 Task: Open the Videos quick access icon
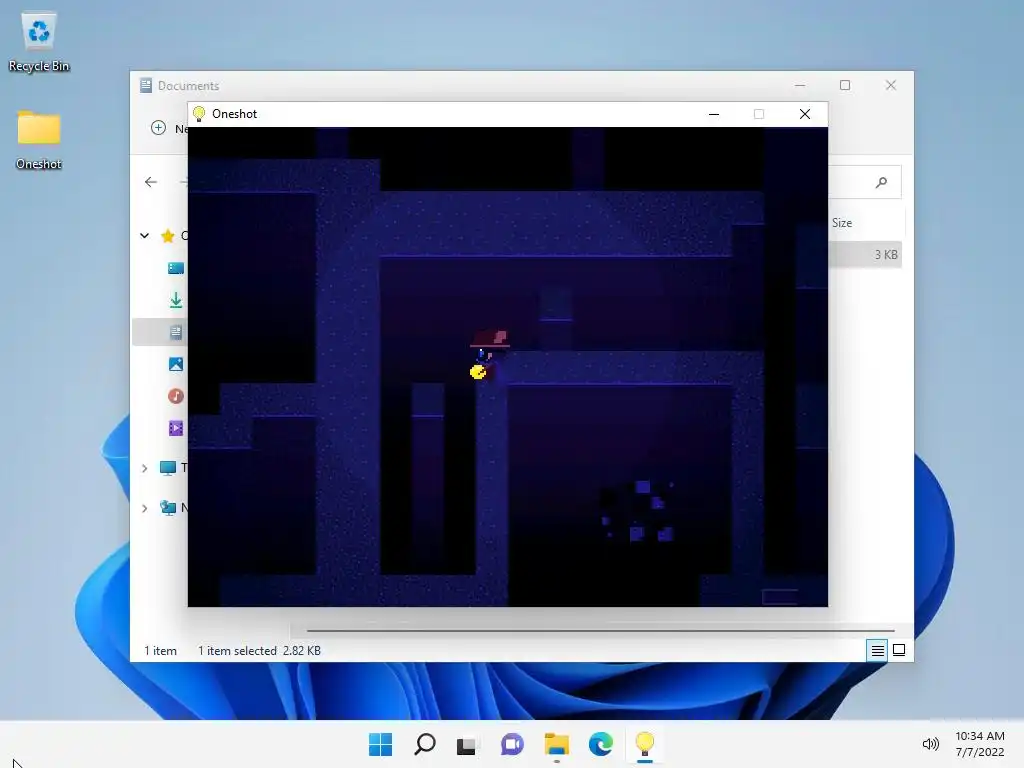pyautogui.click(x=176, y=428)
